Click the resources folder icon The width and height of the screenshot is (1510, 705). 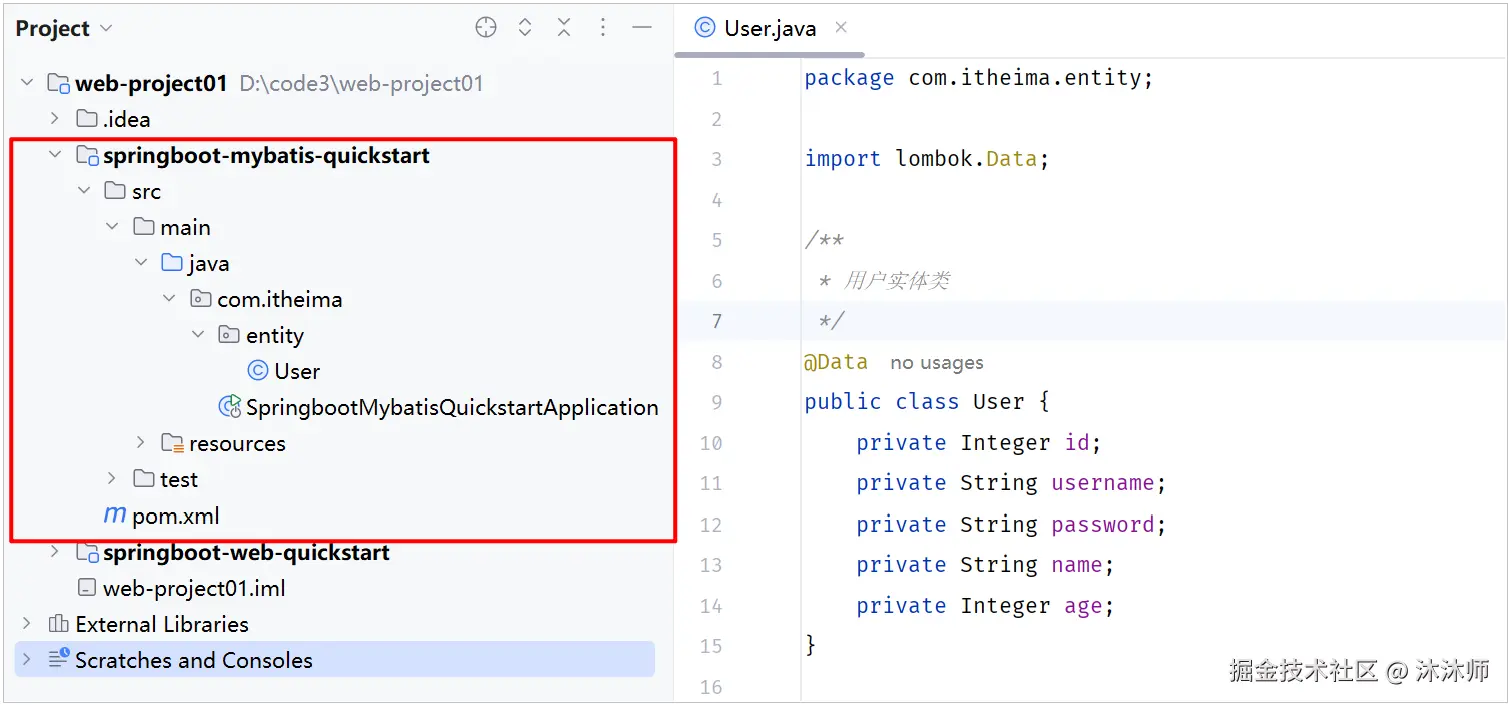pyautogui.click(x=172, y=443)
